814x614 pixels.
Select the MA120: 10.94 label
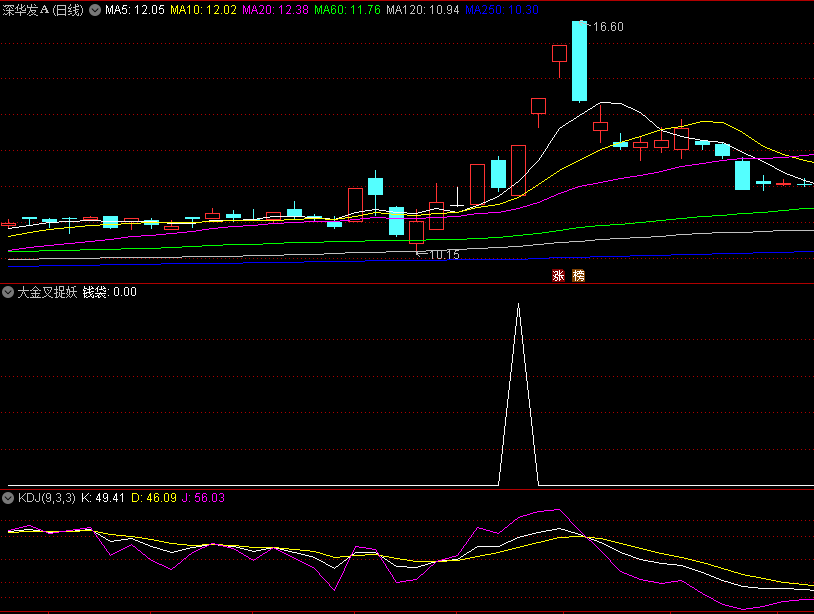[423, 10]
